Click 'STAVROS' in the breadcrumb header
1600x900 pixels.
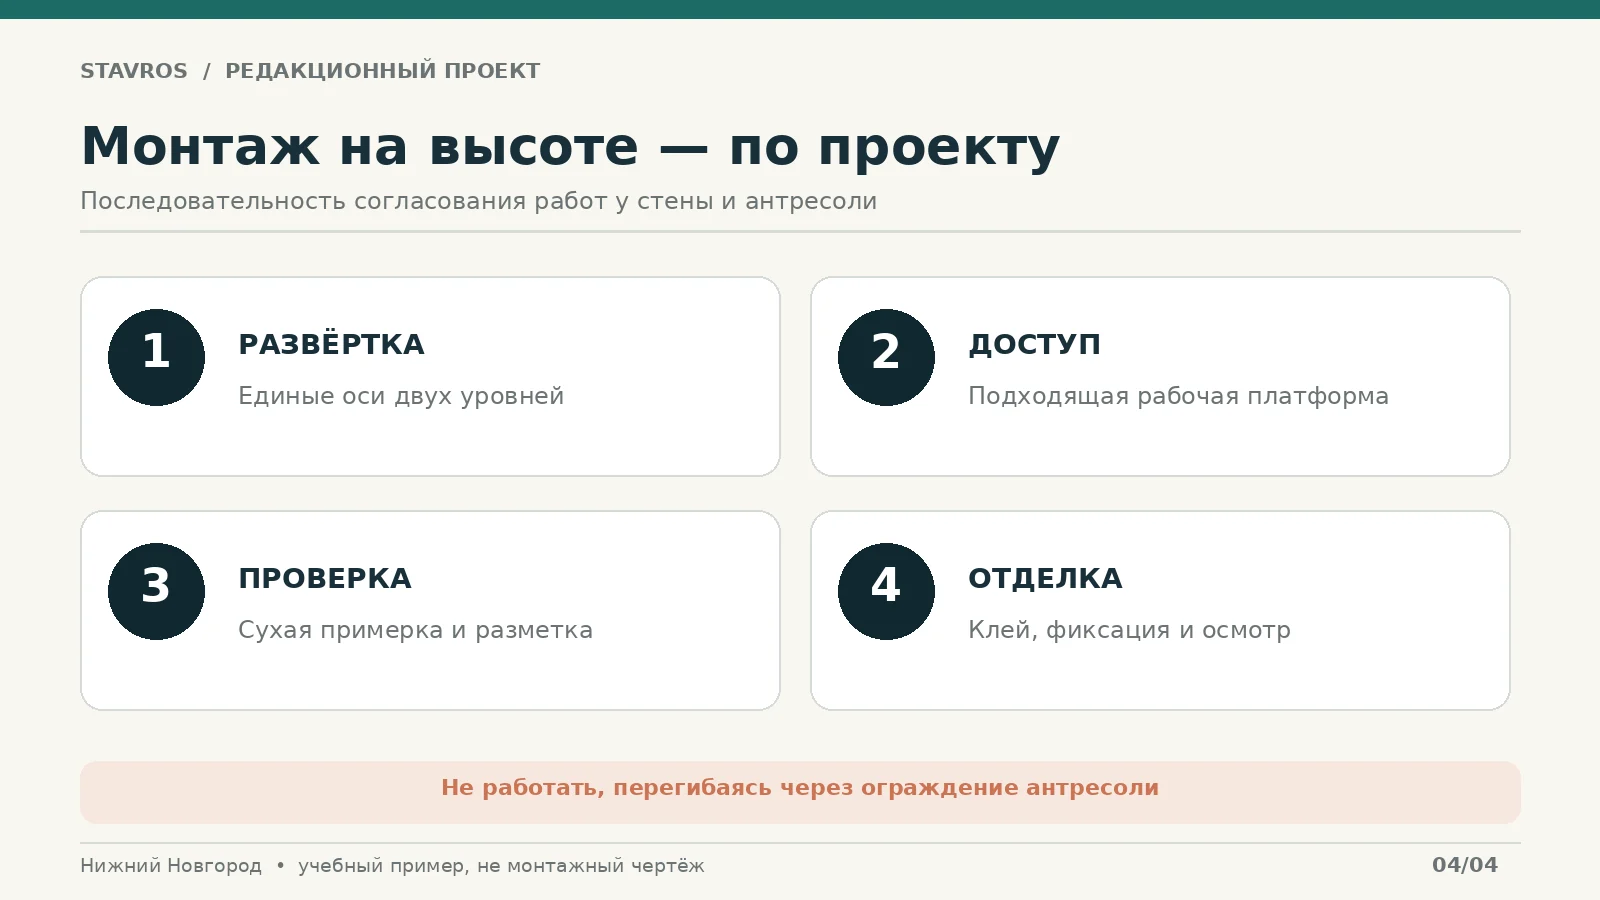coord(134,71)
